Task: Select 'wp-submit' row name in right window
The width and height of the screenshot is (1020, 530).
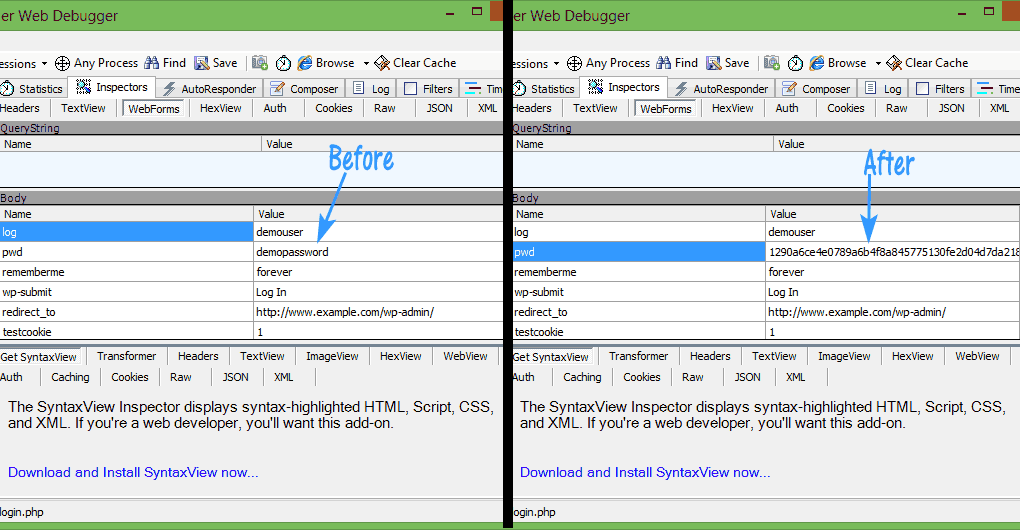Action: [539, 292]
